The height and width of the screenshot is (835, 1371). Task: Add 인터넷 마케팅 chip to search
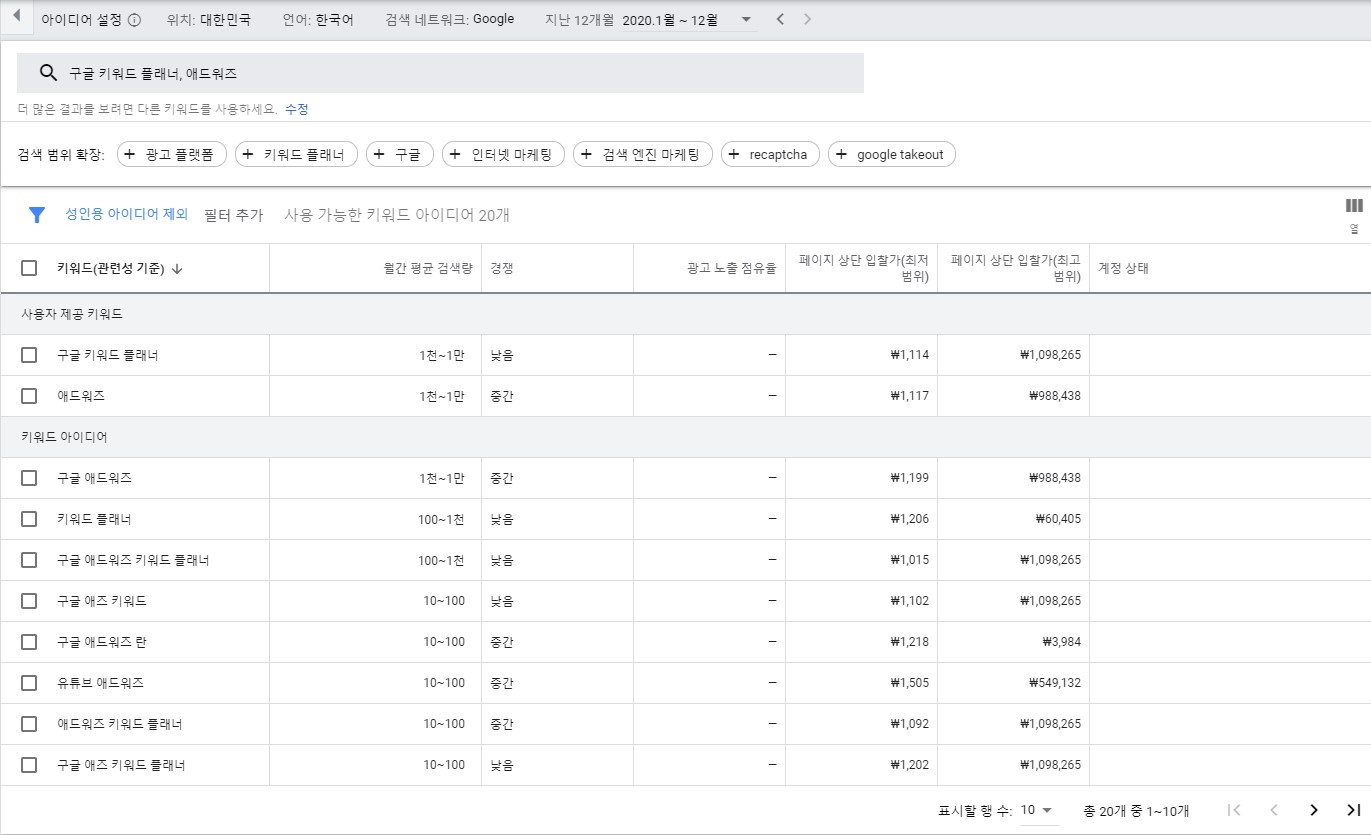(503, 154)
